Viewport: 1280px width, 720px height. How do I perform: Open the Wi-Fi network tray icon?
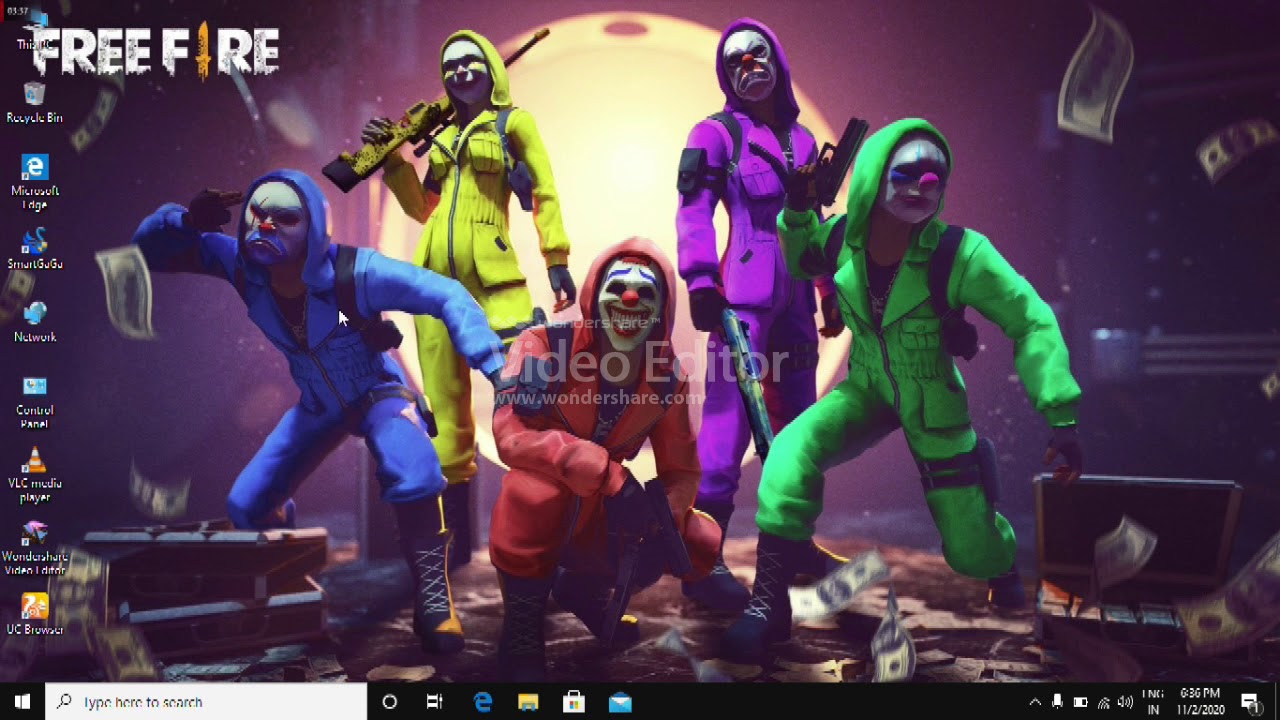1104,702
